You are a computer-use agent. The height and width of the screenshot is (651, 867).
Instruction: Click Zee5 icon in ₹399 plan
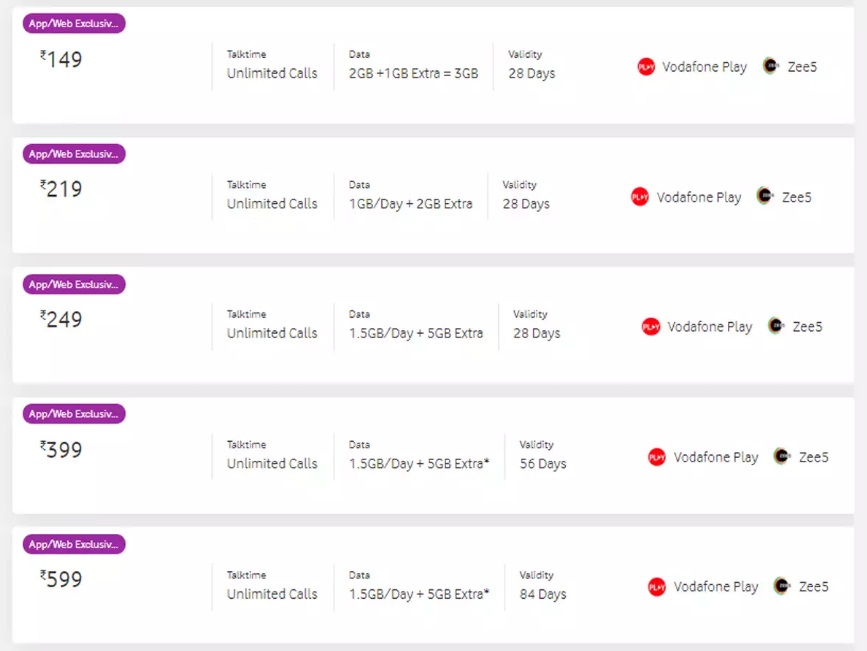[x=782, y=456]
